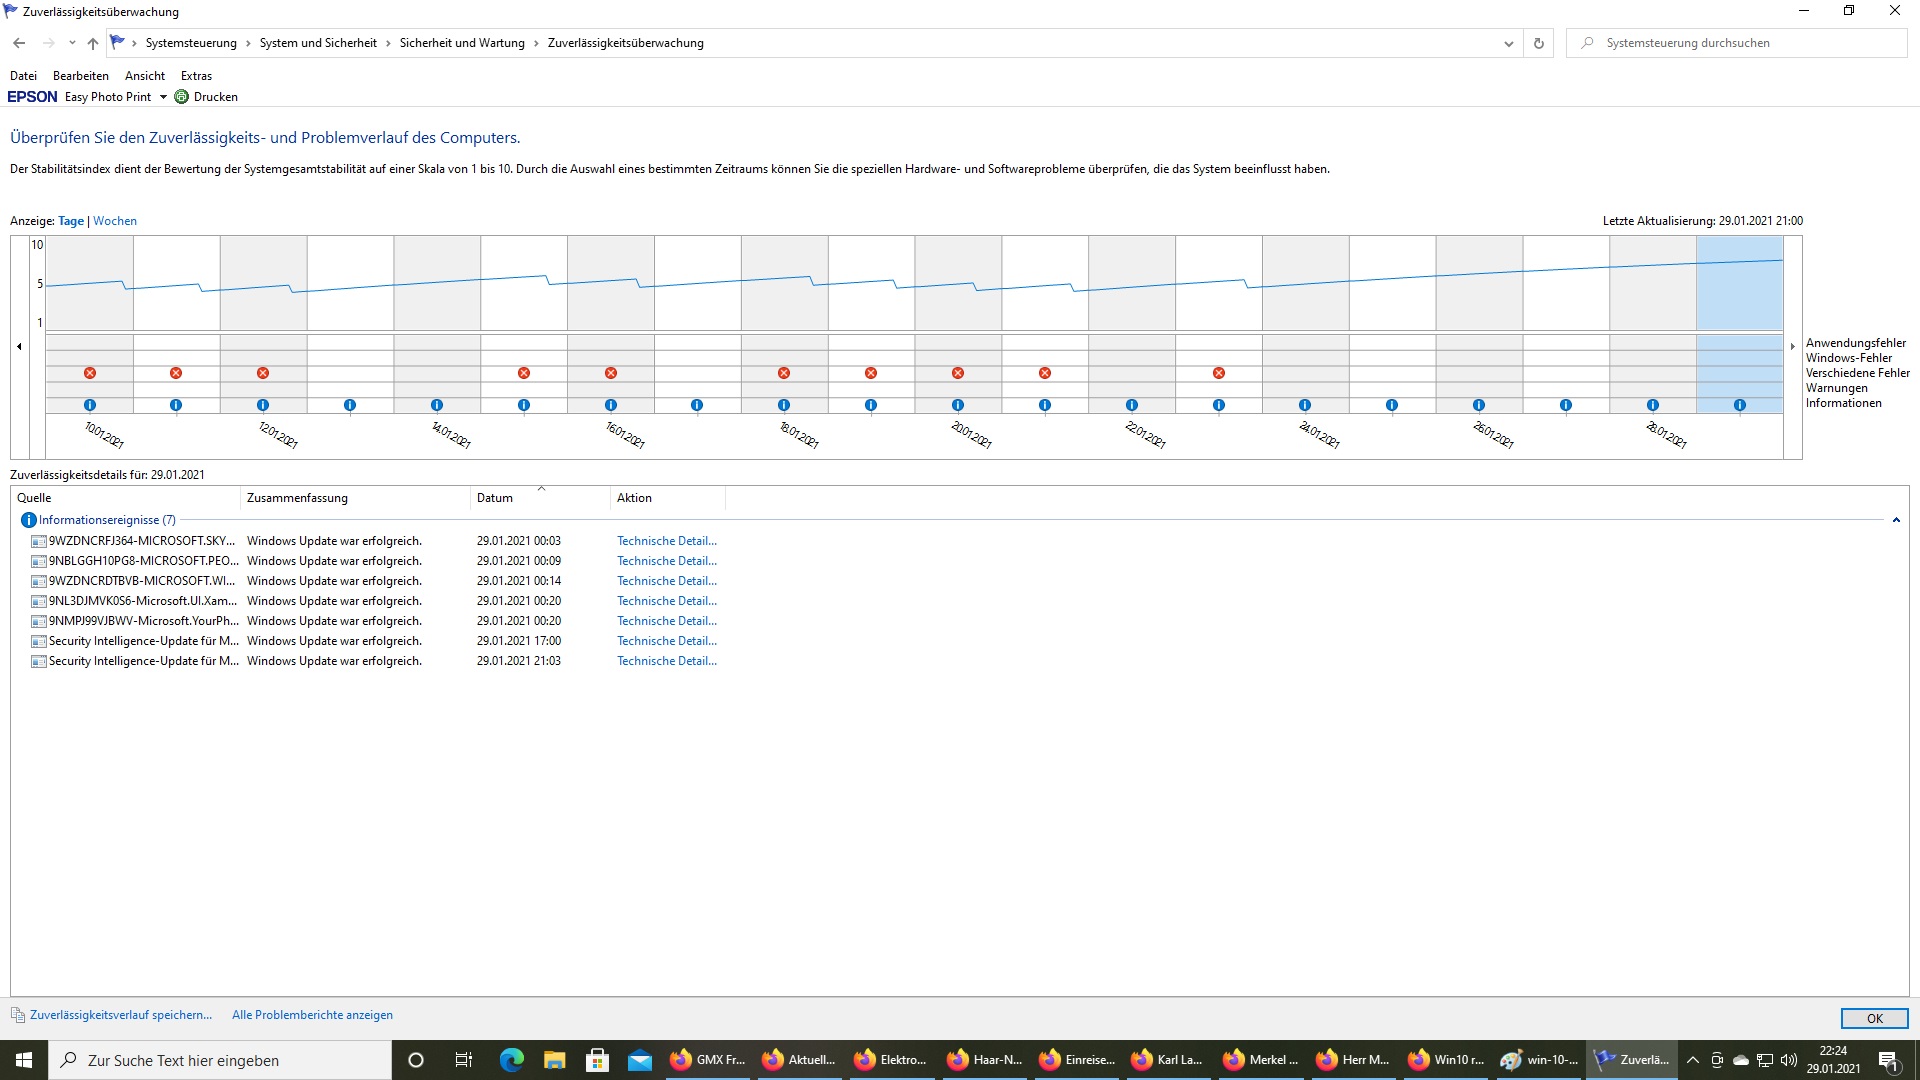
Task: Open the Extras menu
Action: [x=196, y=76]
